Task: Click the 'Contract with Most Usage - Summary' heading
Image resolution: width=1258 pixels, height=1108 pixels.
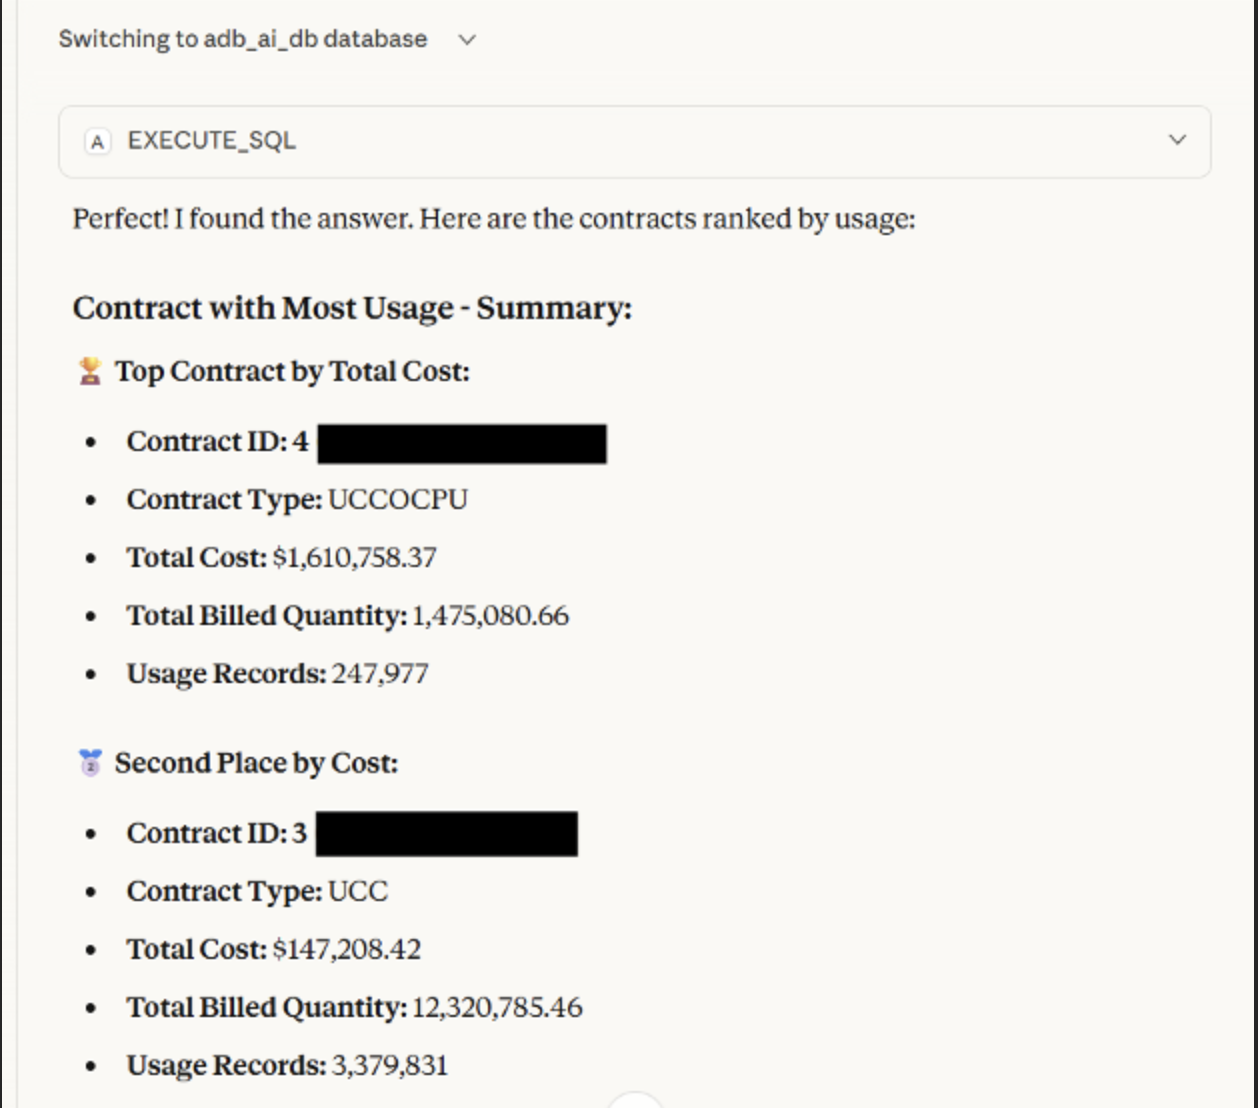Action: pos(352,308)
